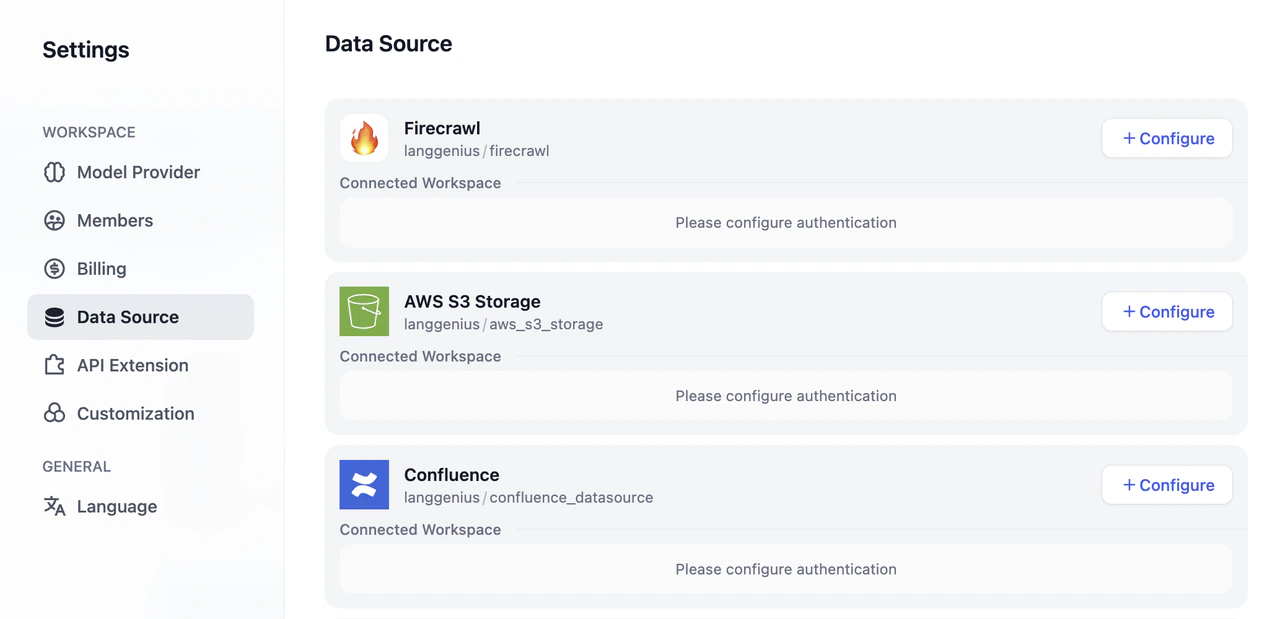Click the AWS S3 Storage bucket icon
The height and width of the screenshot is (619, 1280).
pos(364,311)
